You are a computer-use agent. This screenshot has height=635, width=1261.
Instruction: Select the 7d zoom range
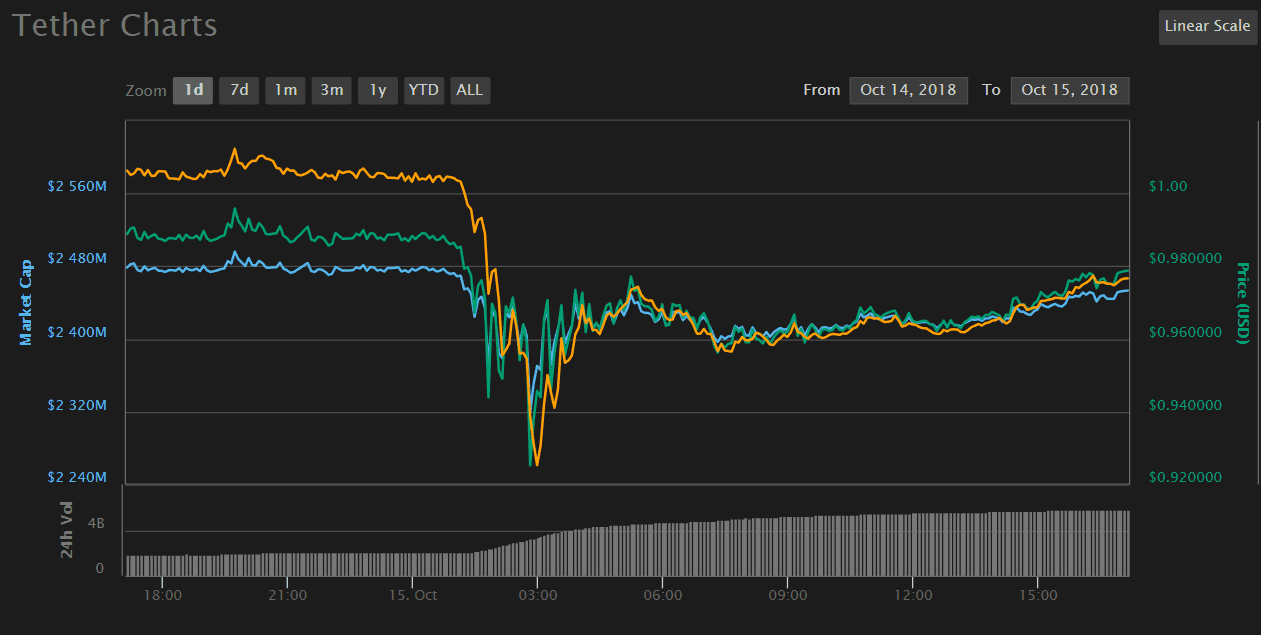tap(239, 90)
